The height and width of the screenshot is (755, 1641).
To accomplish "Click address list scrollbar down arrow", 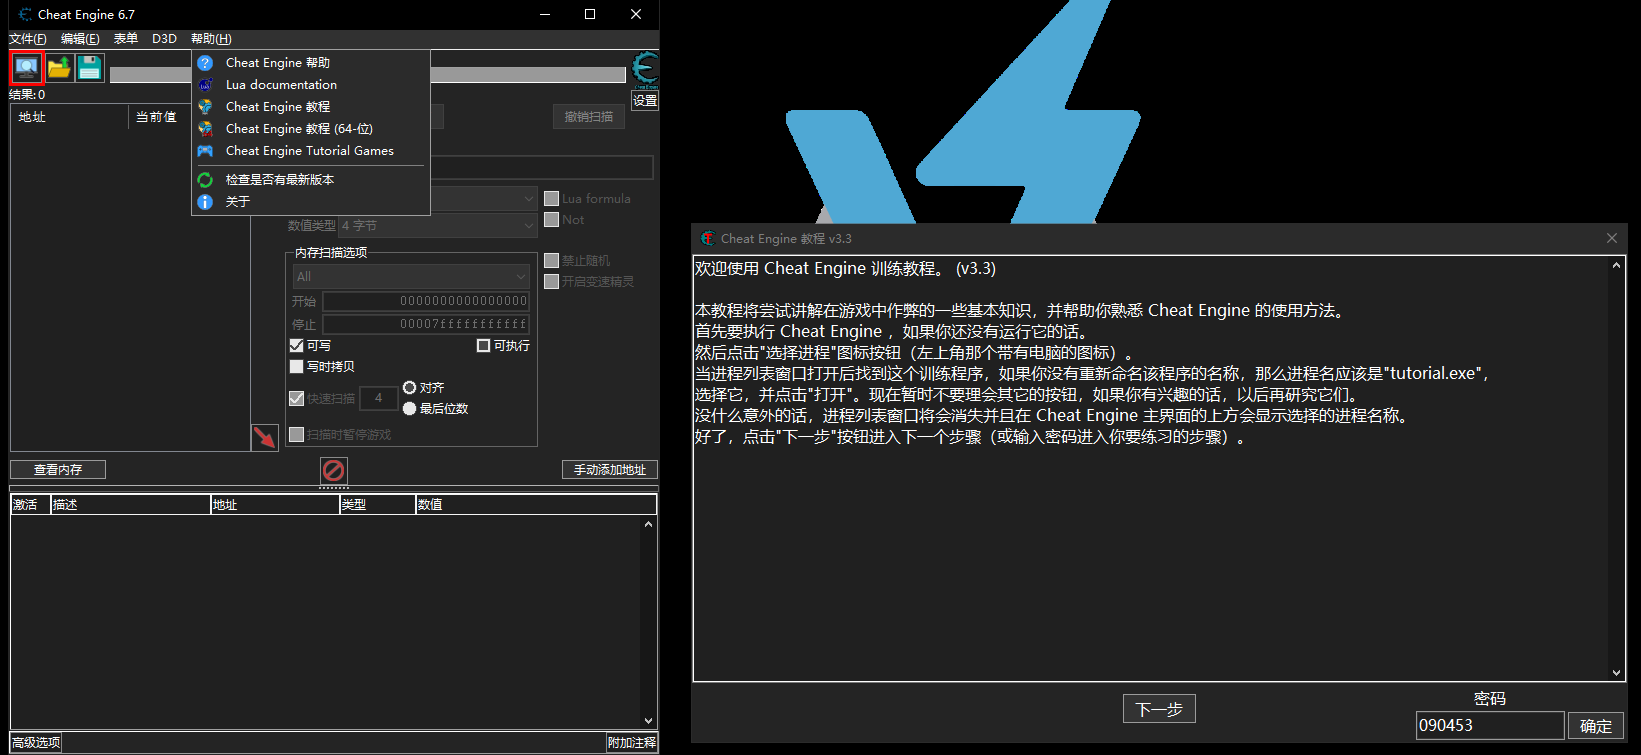I will pyautogui.click(x=648, y=720).
